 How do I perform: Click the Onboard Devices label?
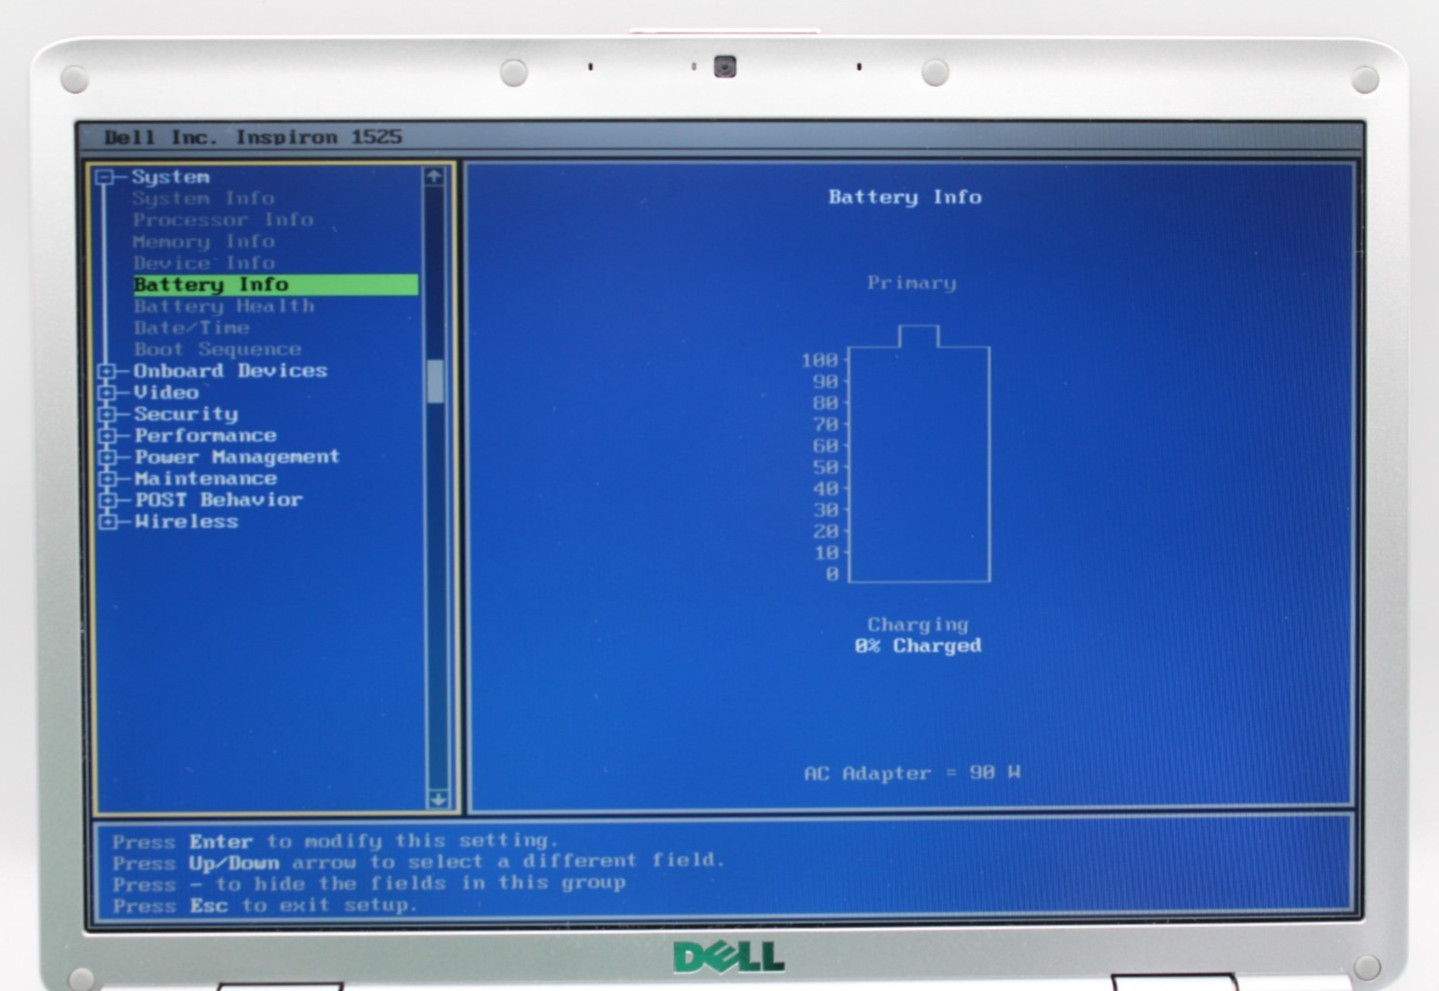pyautogui.click(x=230, y=371)
